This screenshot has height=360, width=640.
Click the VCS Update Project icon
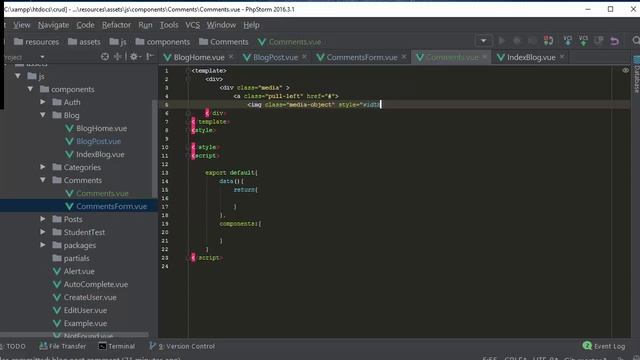click(x=568, y=41)
